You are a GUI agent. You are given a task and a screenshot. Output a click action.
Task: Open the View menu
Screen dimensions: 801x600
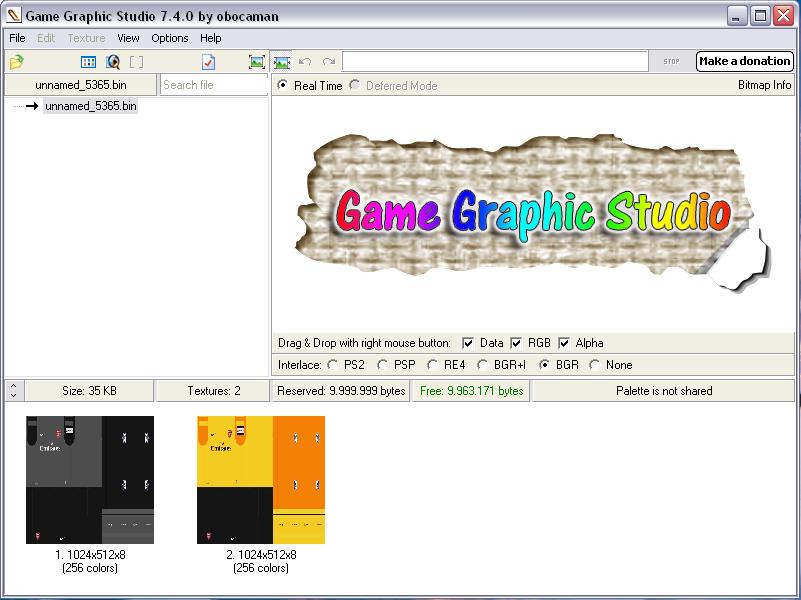click(128, 38)
